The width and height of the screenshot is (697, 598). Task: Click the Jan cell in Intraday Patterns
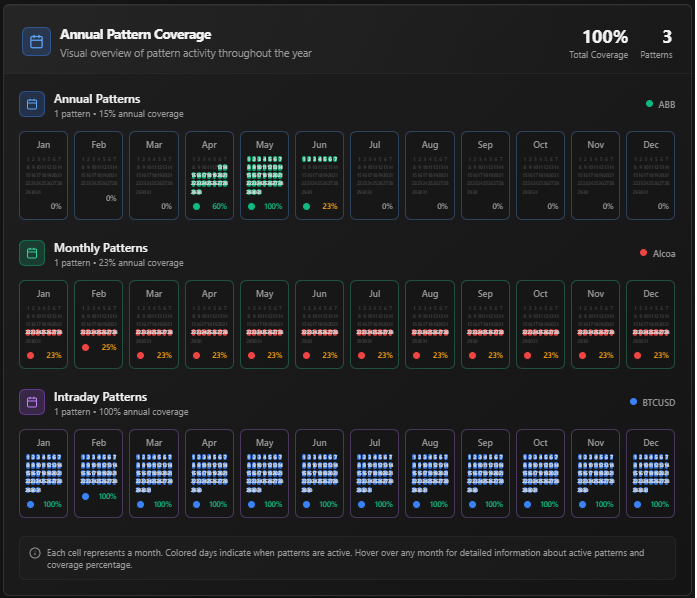click(44, 473)
